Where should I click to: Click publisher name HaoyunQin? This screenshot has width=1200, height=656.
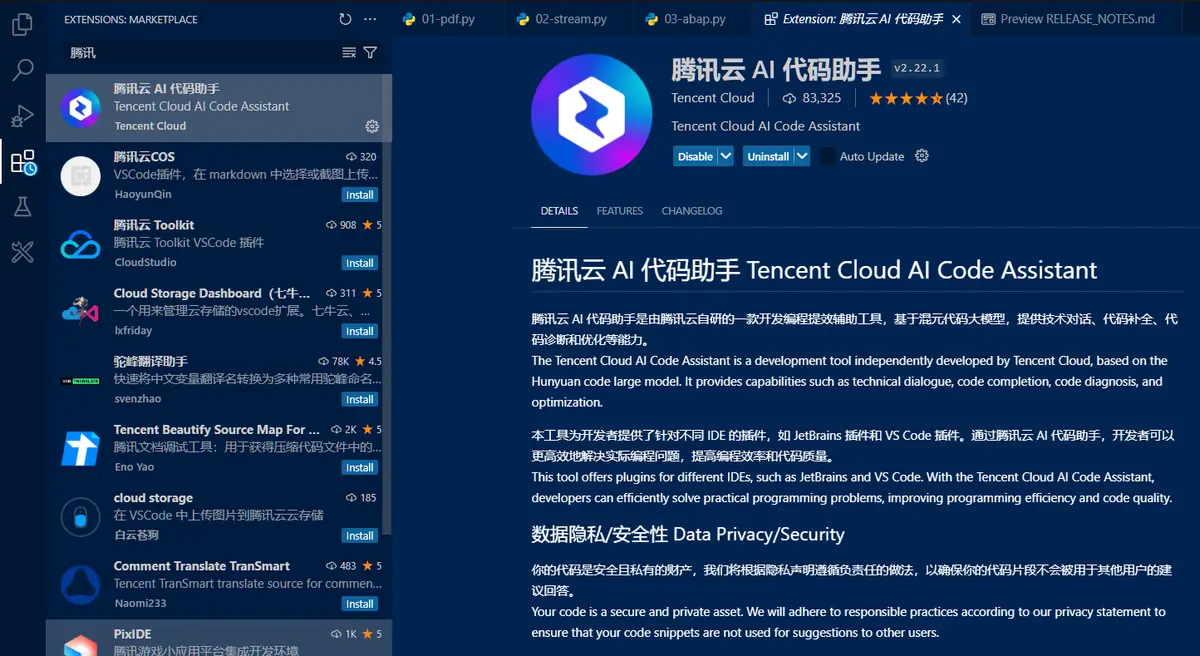(143, 194)
